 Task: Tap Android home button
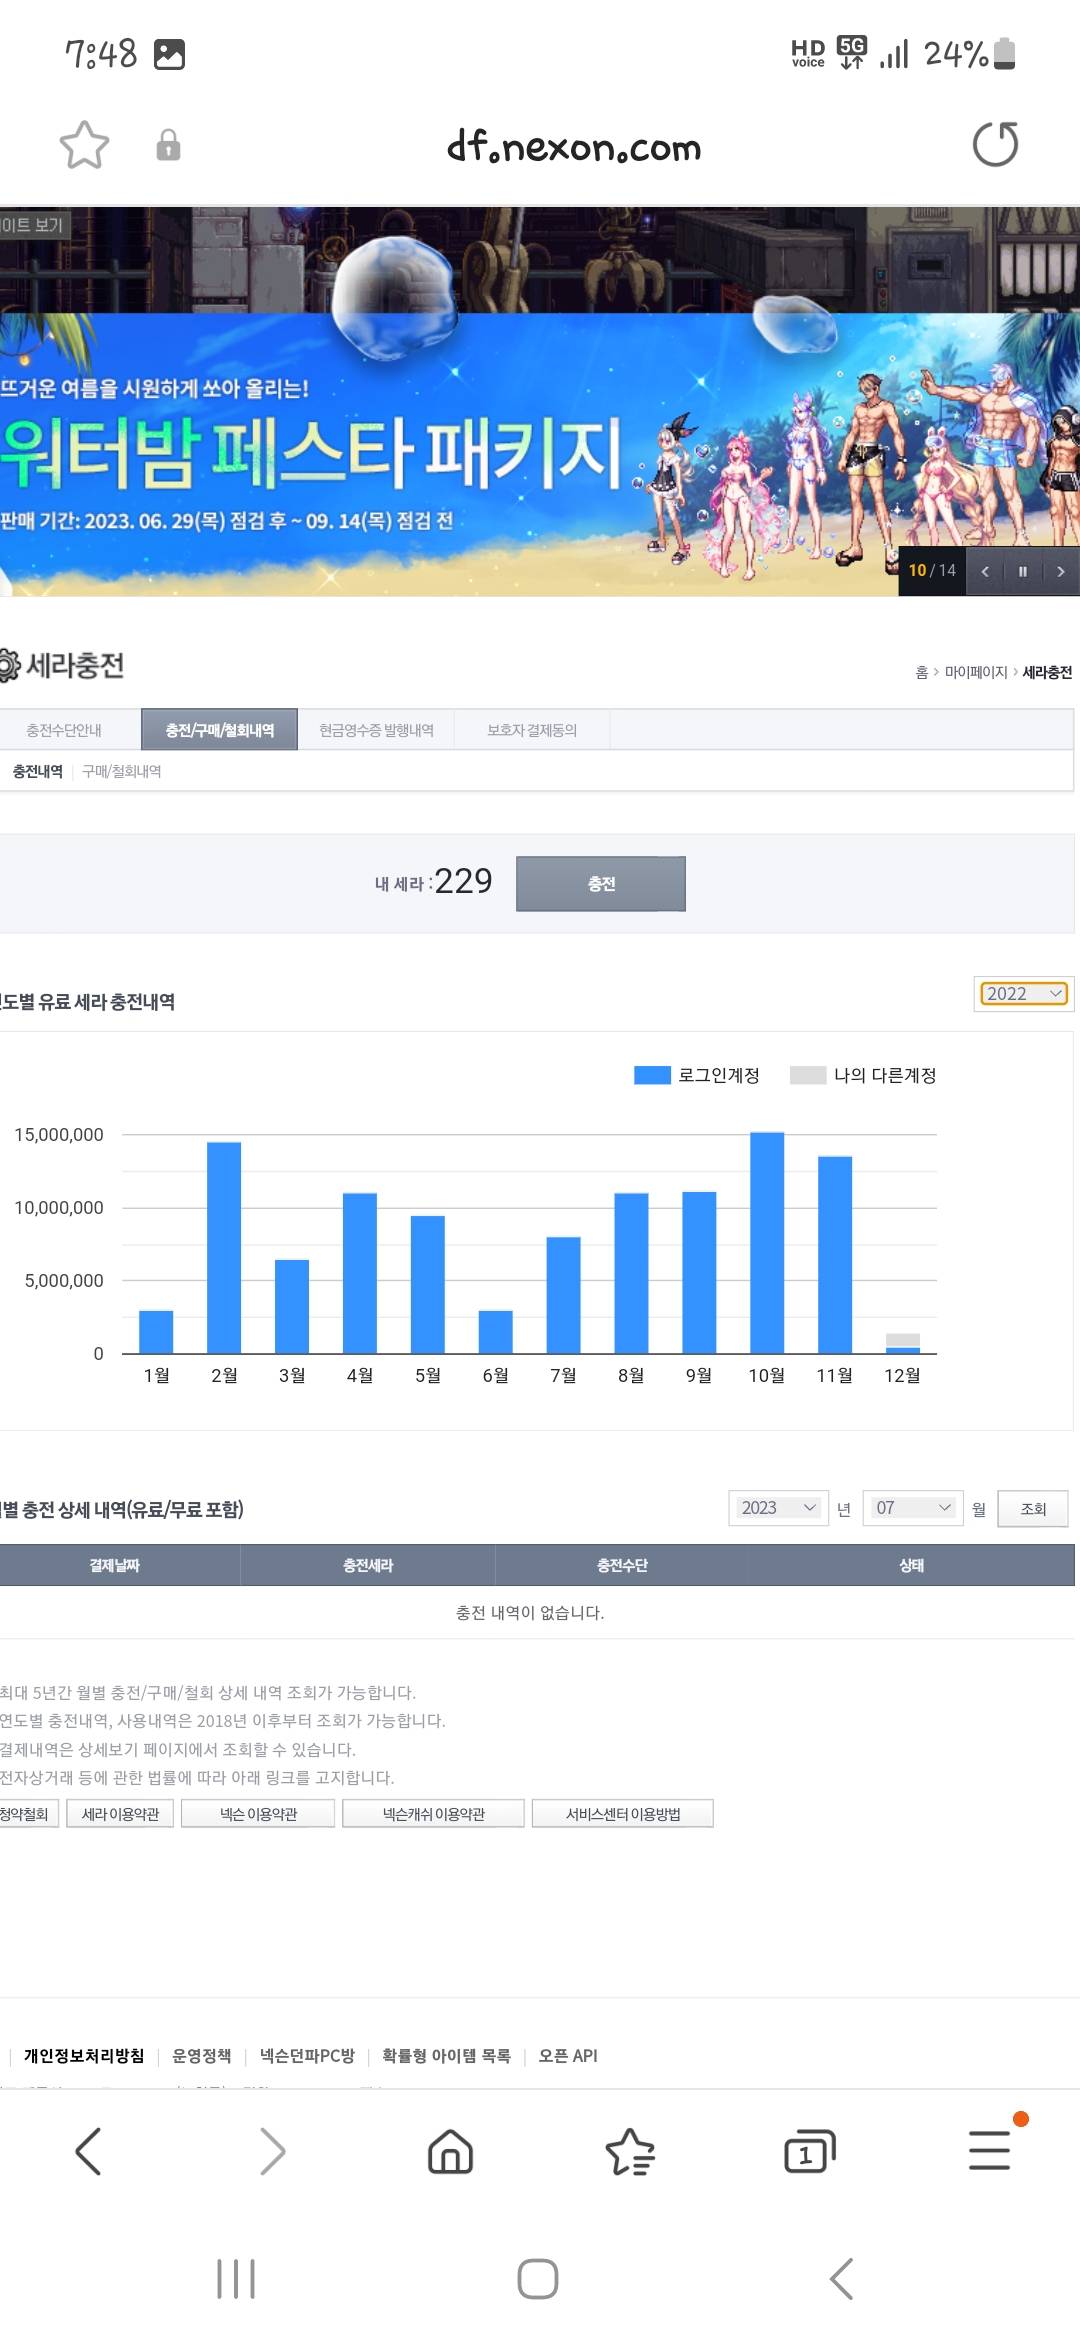538,2279
